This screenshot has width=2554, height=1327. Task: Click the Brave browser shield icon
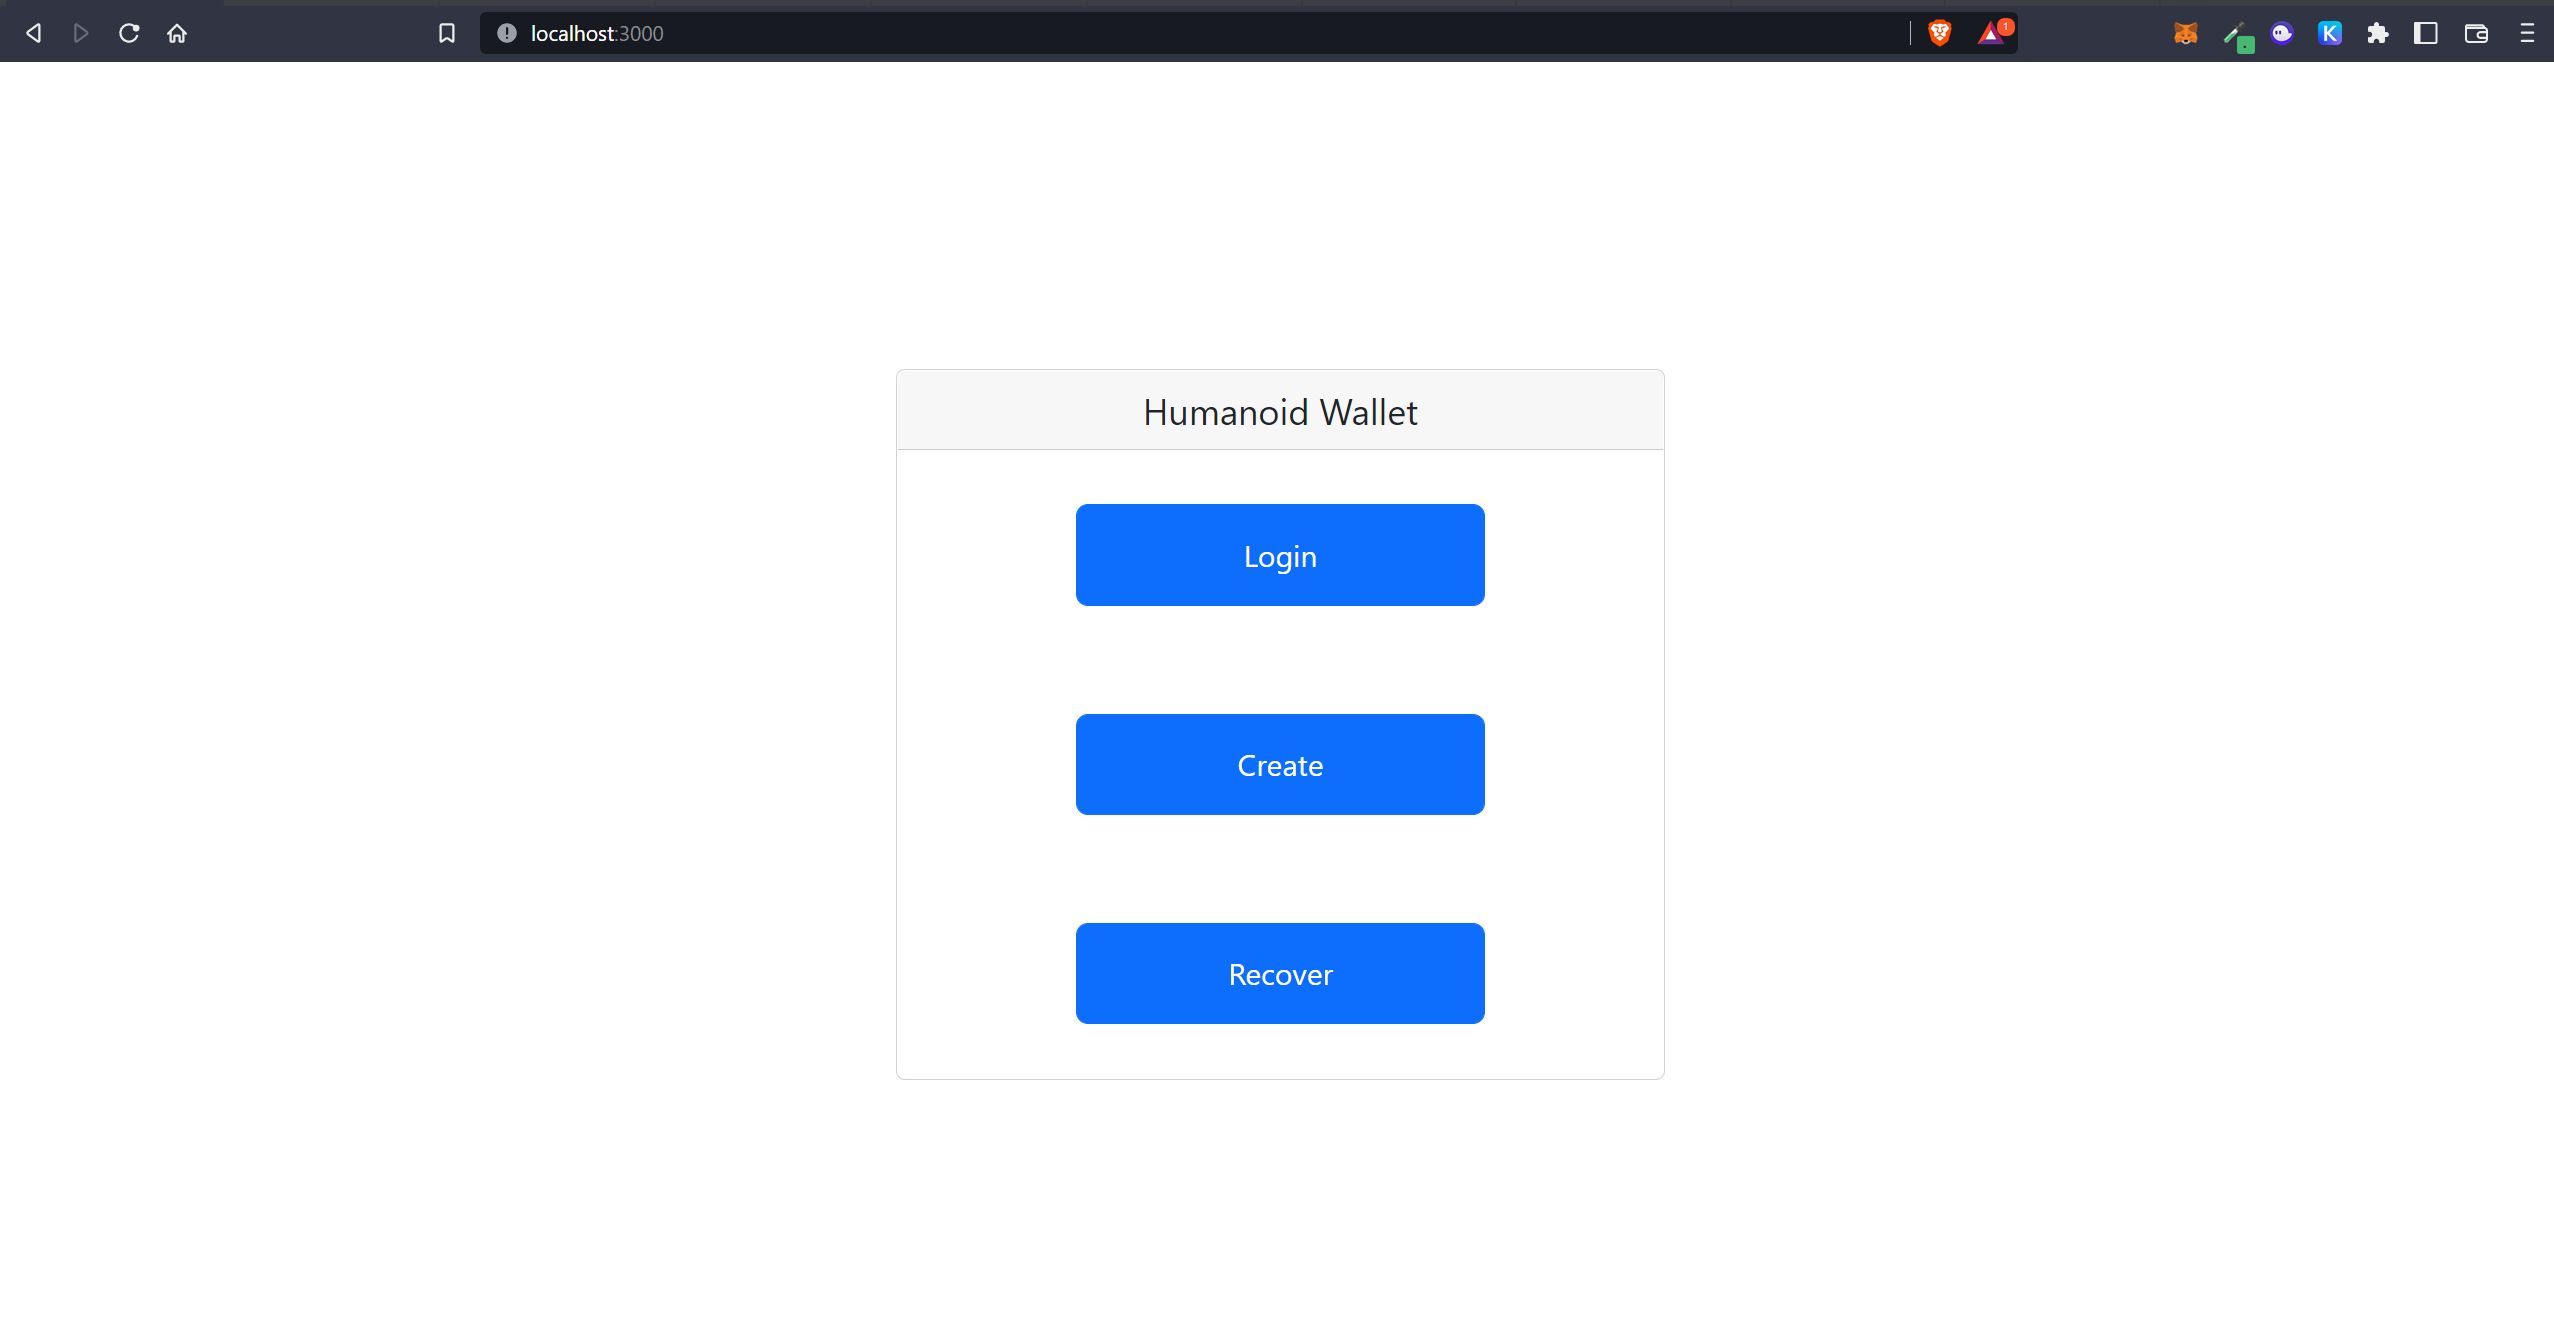[1939, 30]
